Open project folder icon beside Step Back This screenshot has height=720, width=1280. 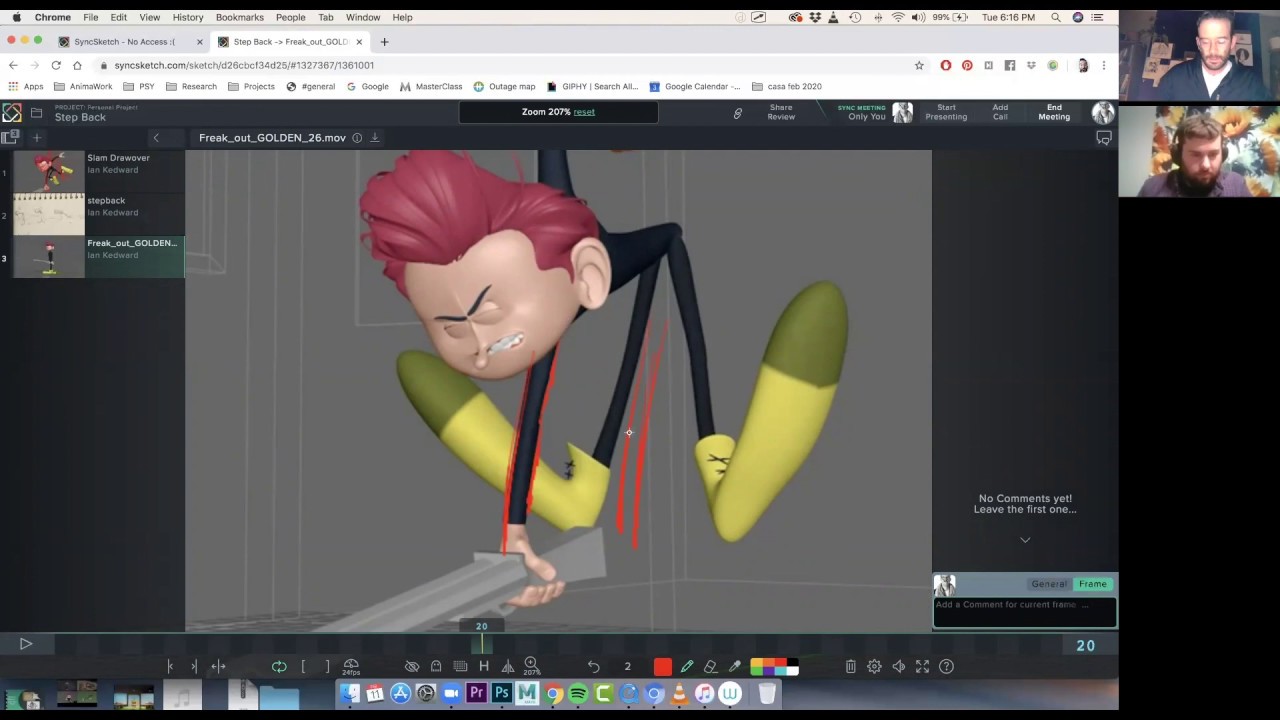click(36, 113)
